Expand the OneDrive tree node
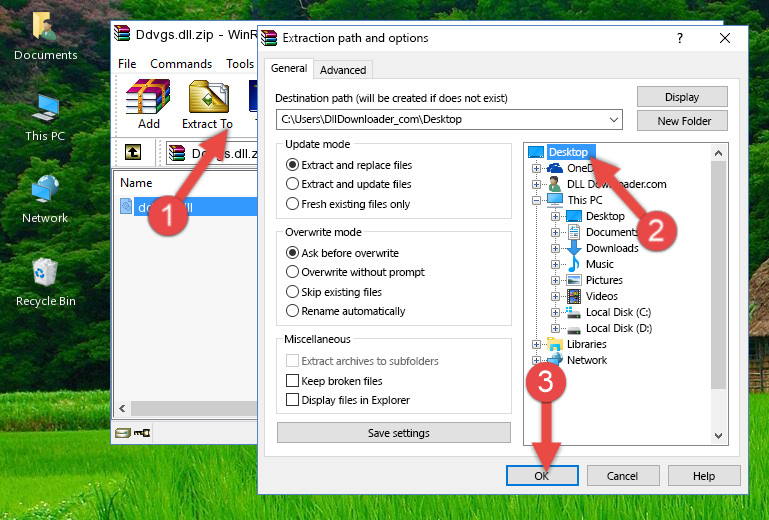769x520 pixels. (x=536, y=168)
